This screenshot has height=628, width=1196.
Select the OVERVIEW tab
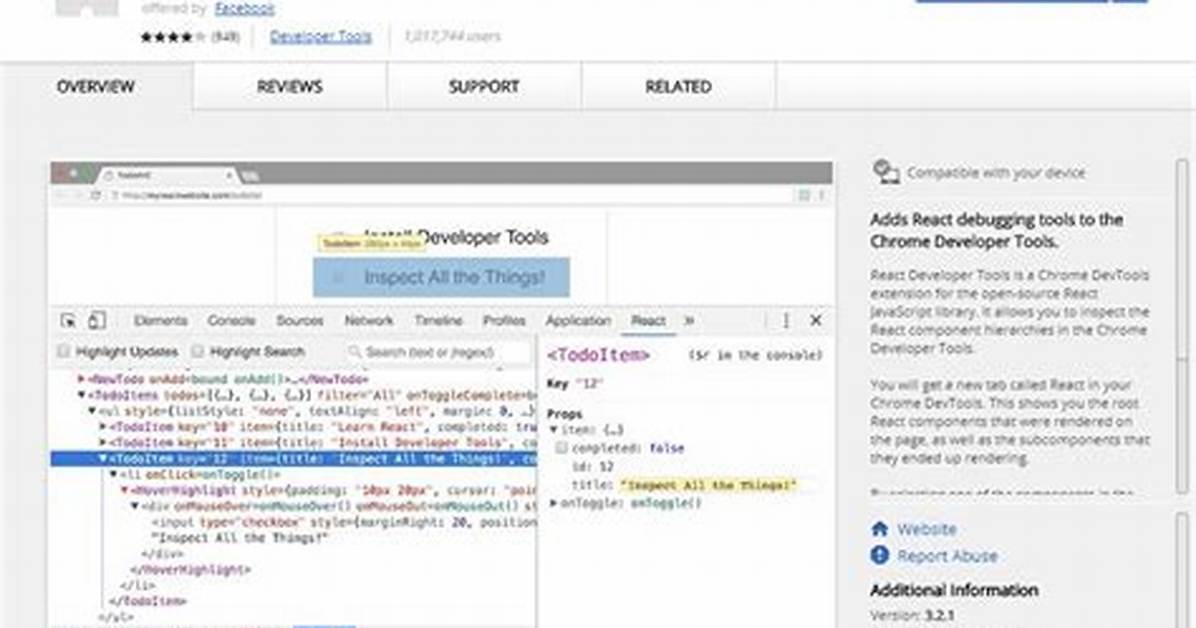pos(96,87)
